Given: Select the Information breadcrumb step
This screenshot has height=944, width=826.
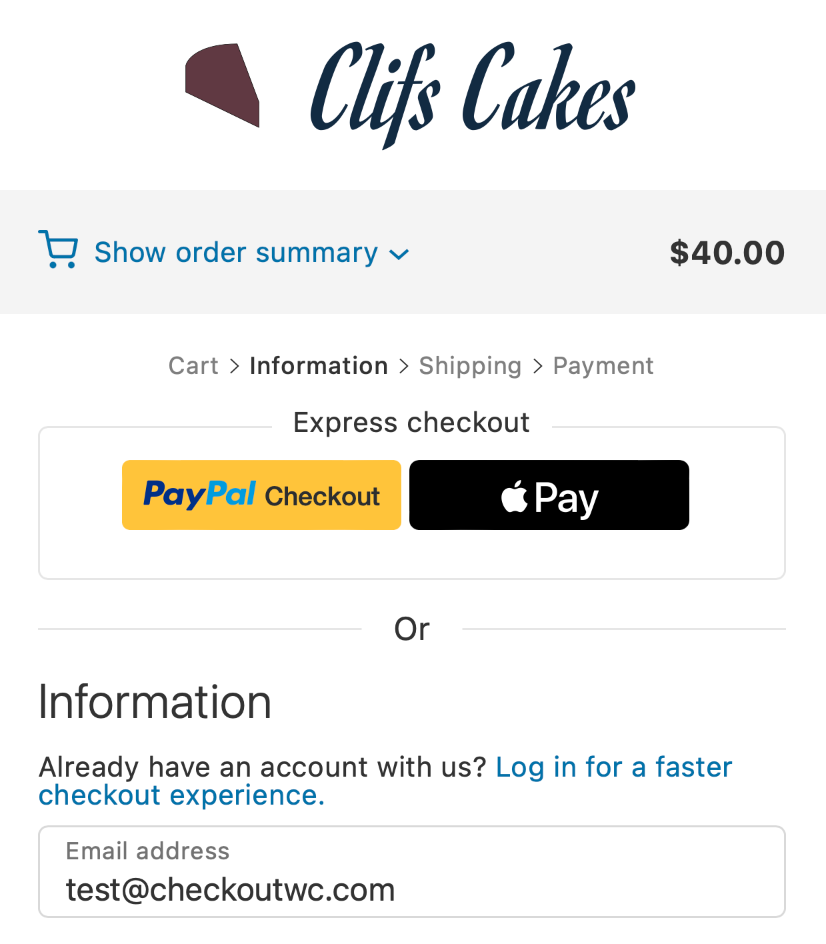Looking at the screenshot, I should [x=318, y=366].
